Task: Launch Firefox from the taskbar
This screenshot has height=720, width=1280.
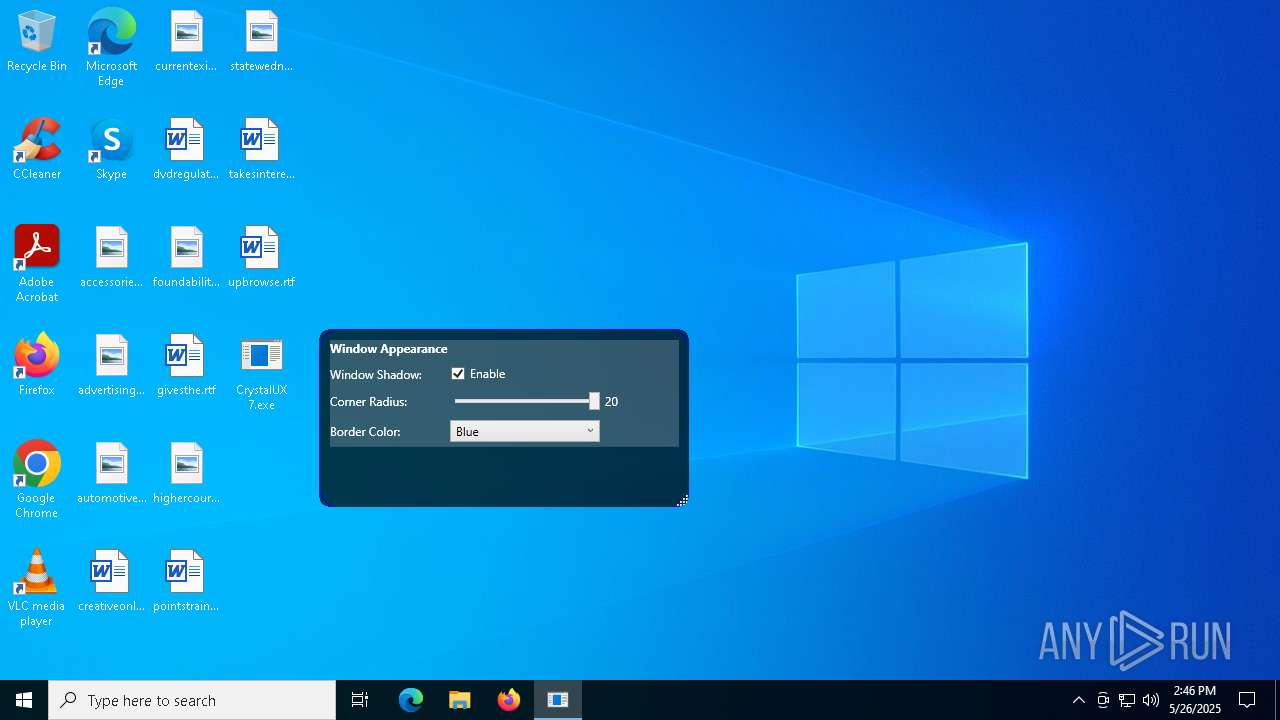Action: 509,700
